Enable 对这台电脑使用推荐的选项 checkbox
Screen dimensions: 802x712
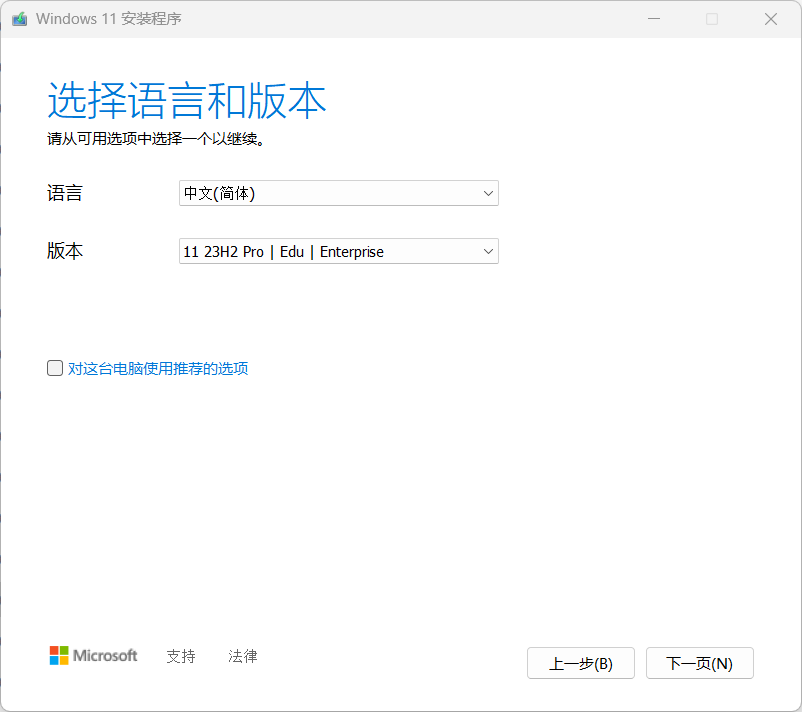click(55, 368)
